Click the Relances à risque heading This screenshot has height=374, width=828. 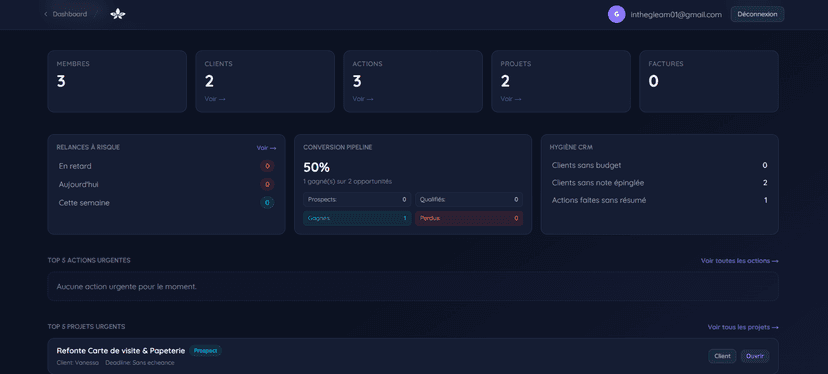click(x=88, y=147)
